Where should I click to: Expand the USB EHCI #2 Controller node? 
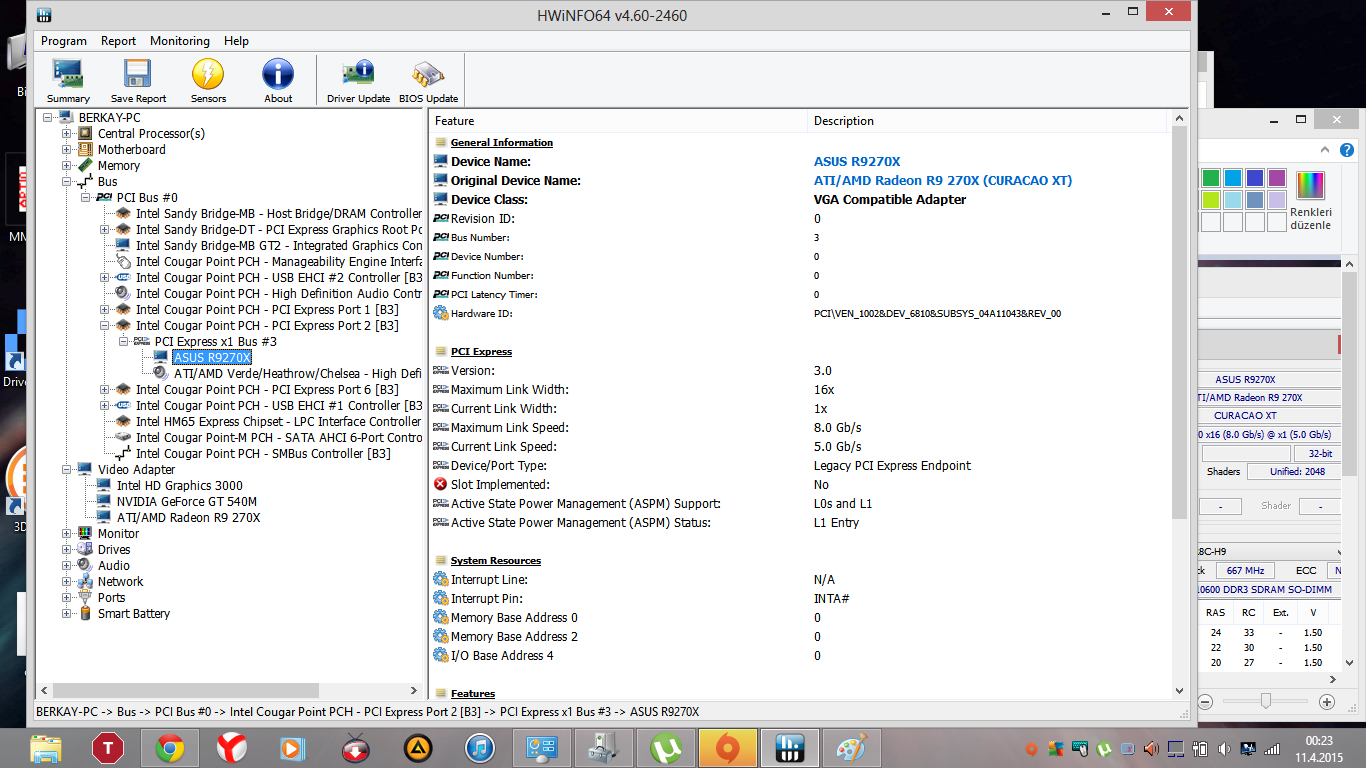[x=105, y=278]
